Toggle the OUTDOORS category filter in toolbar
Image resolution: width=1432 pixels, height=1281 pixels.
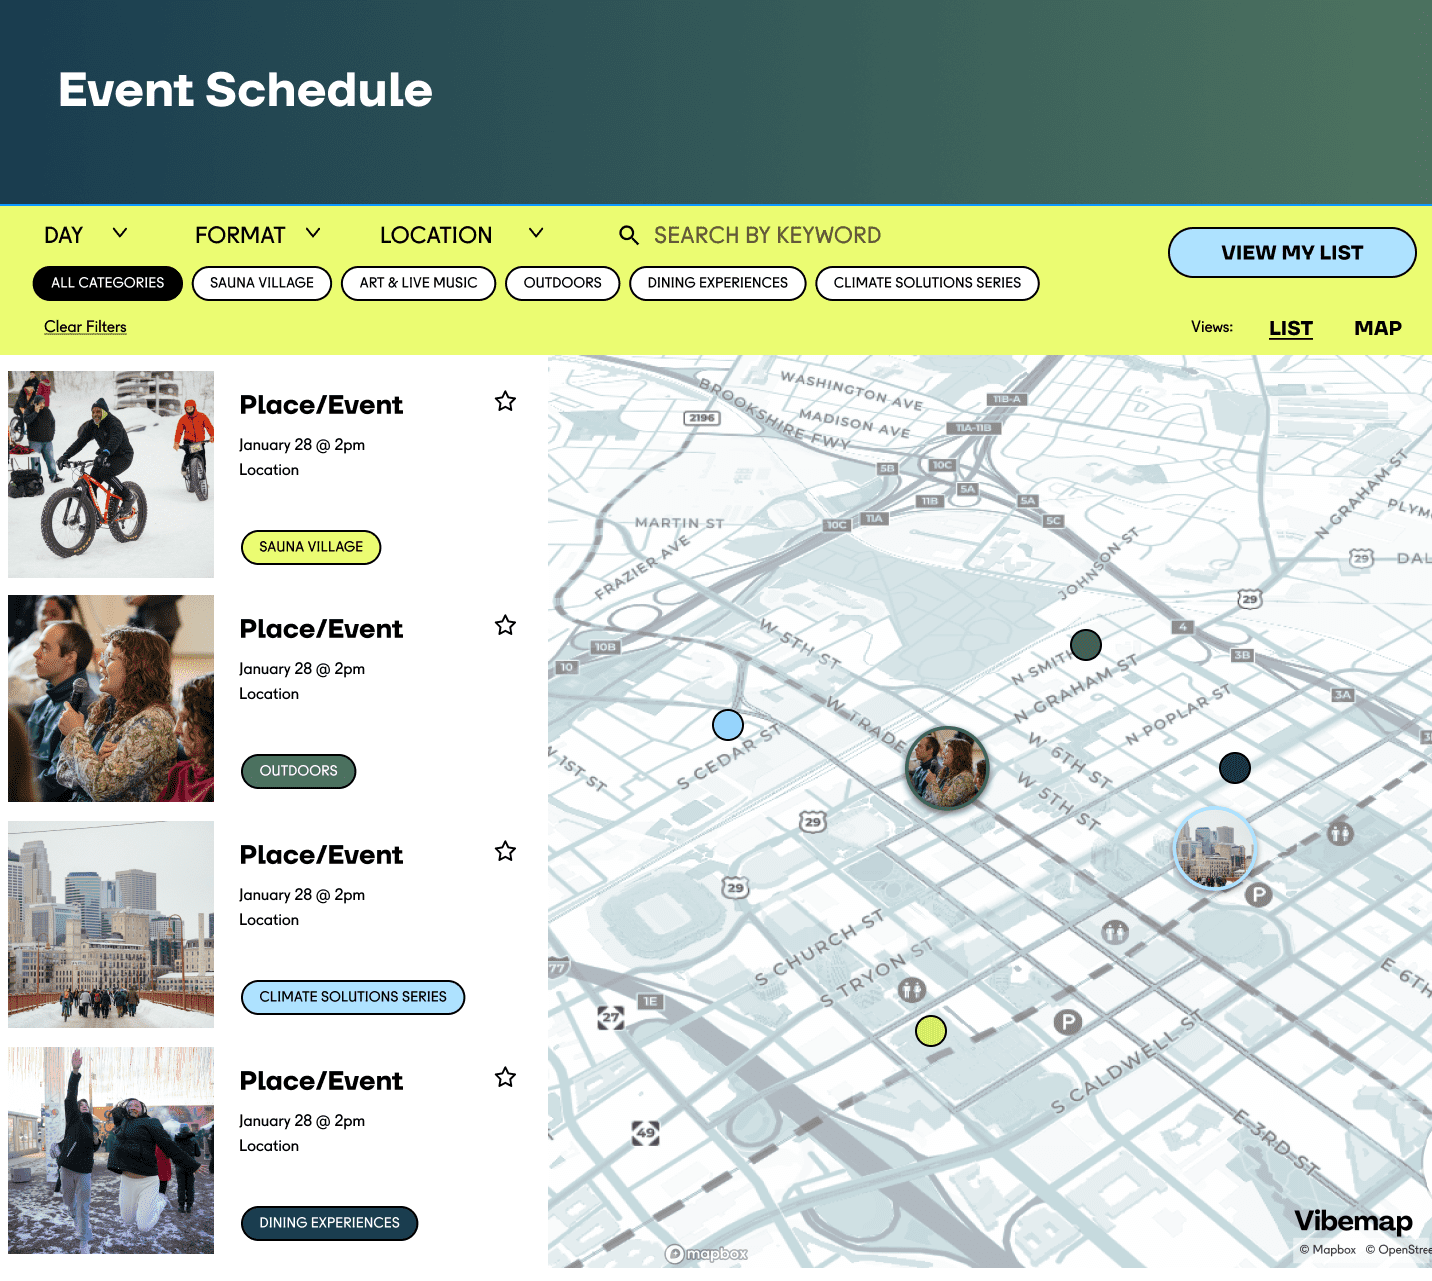[563, 283]
